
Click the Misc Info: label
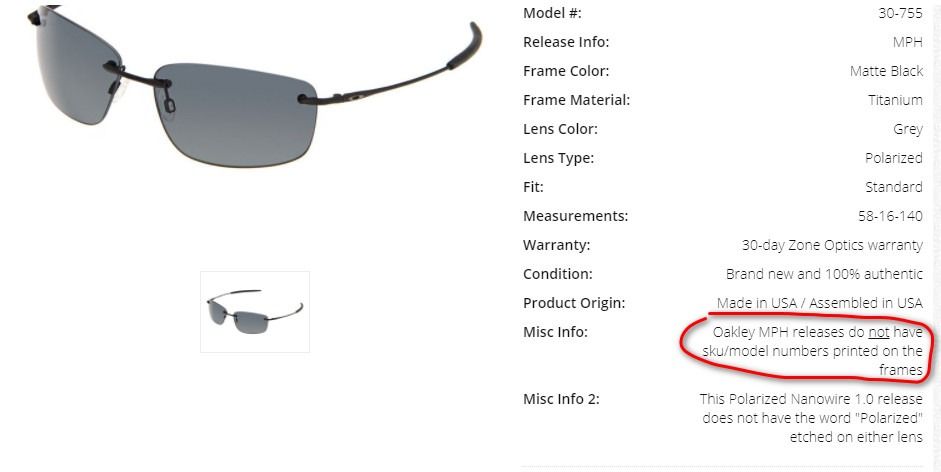tap(555, 331)
